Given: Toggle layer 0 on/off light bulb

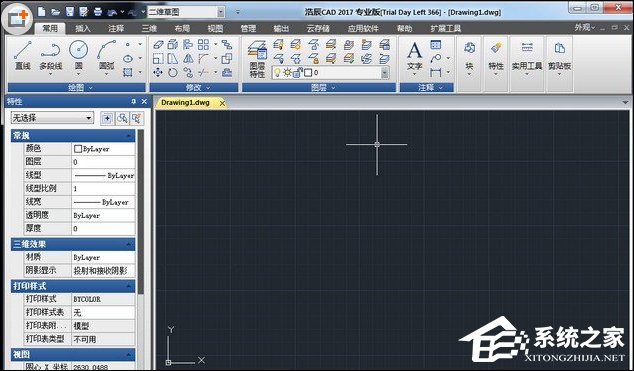Looking at the screenshot, I should pos(277,73).
